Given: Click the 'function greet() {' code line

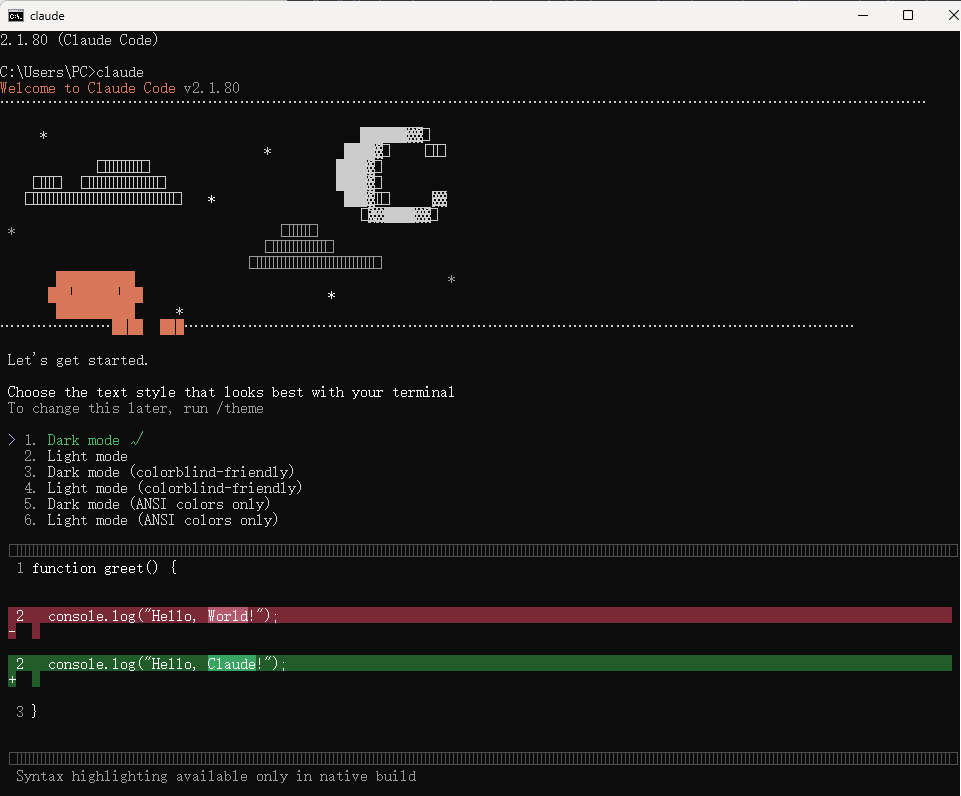Looking at the screenshot, I should (x=105, y=568).
